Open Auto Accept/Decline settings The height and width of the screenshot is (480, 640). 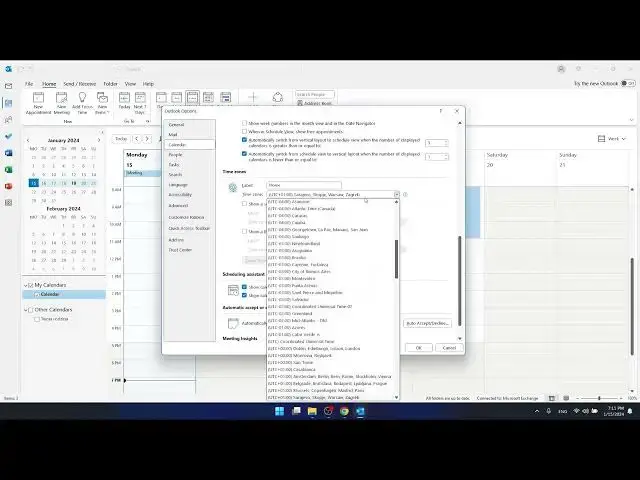click(427, 323)
